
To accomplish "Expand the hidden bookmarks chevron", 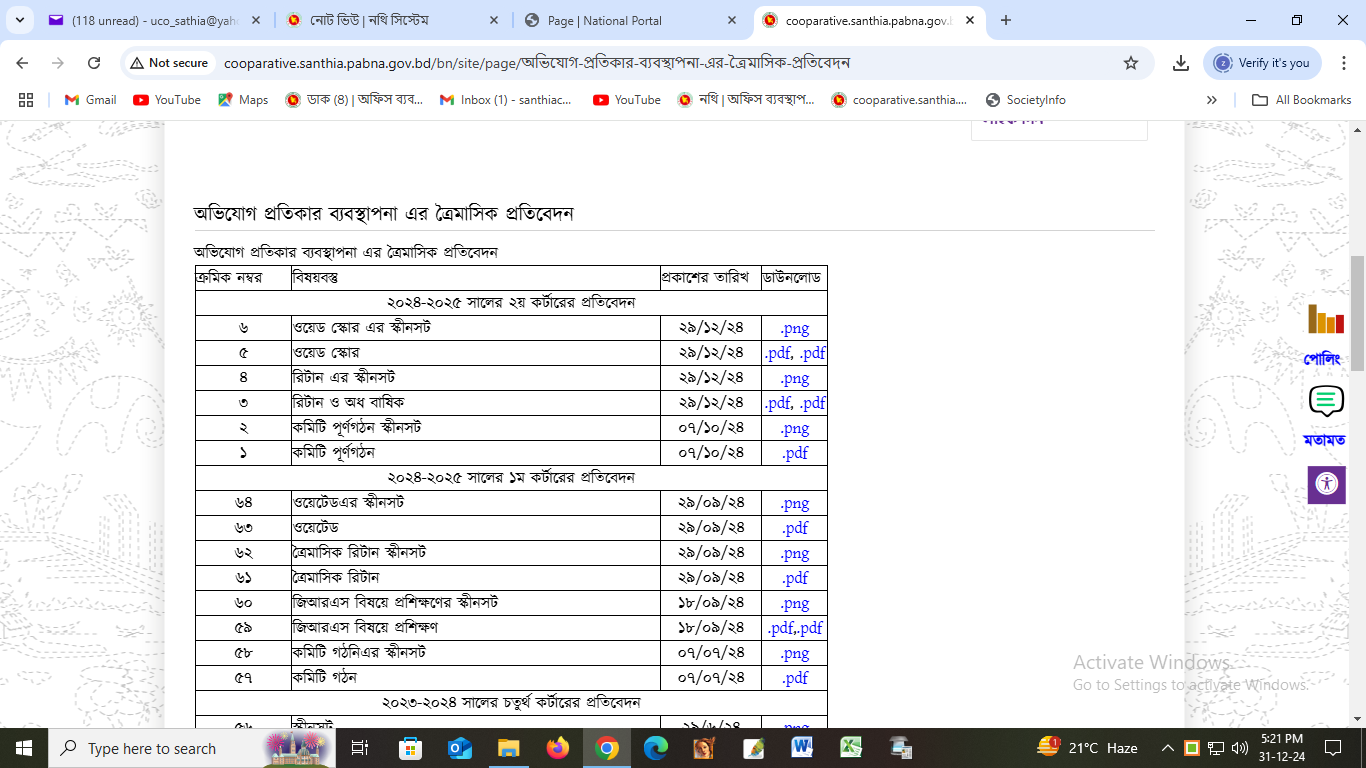I will [1212, 100].
